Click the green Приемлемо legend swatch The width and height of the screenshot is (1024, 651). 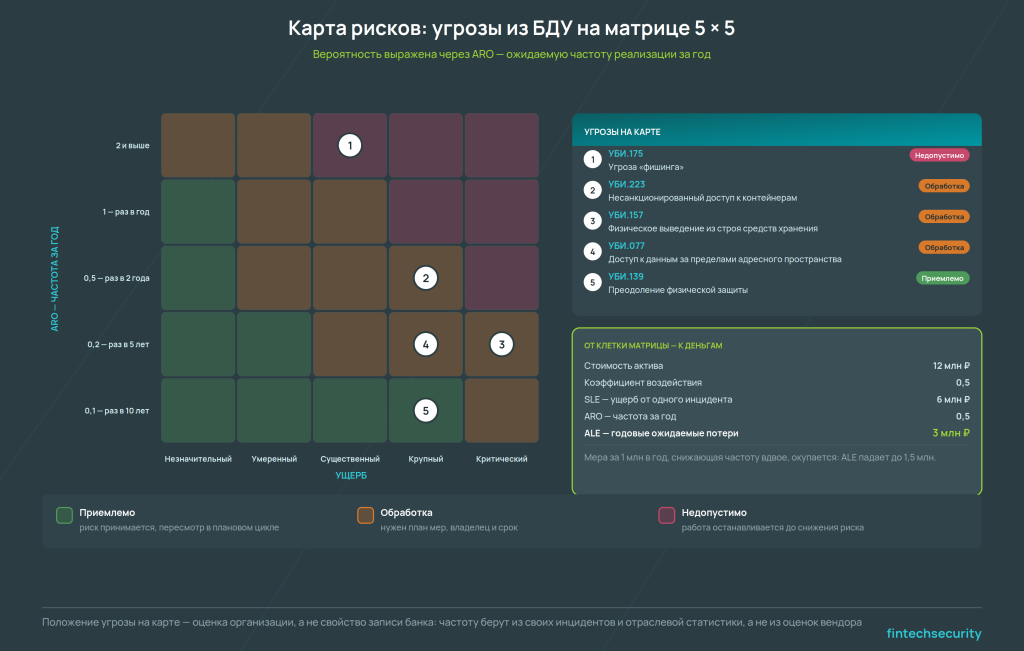(x=64, y=515)
